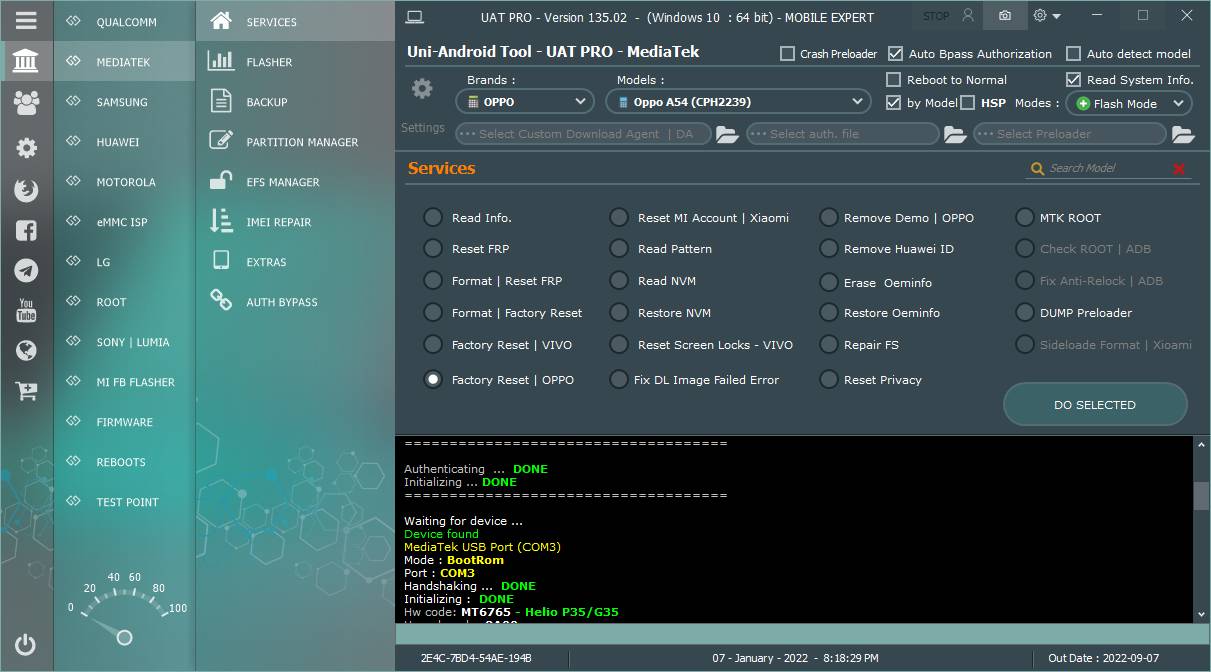The height and width of the screenshot is (672, 1211).
Task: Browse folder for Custom Download Agent
Action: [x=727, y=134]
